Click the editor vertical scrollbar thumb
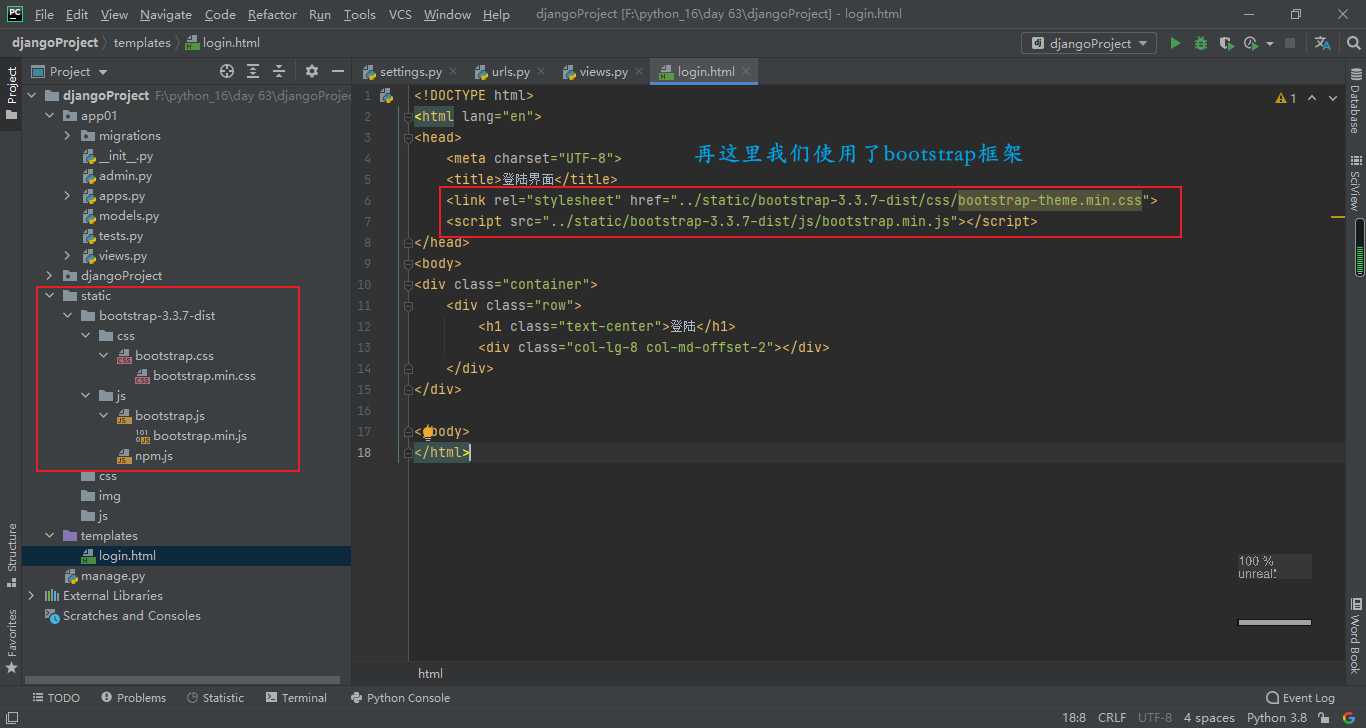Image resolution: width=1366 pixels, height=728 pixels. 1360,247
